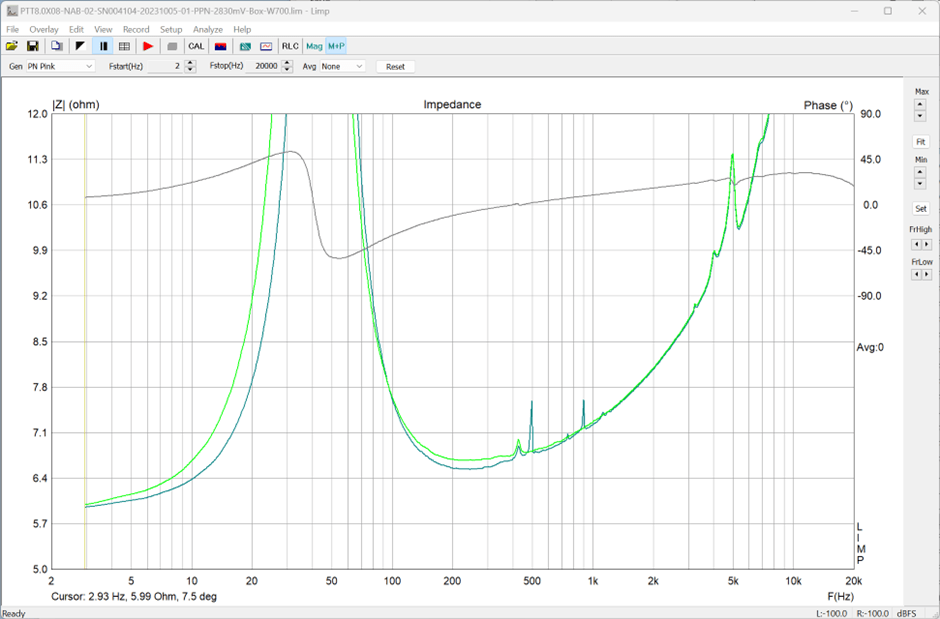Switch to magnitude-only view with Mag
Viewport: 940px width, 619px height.
point(314,46)
